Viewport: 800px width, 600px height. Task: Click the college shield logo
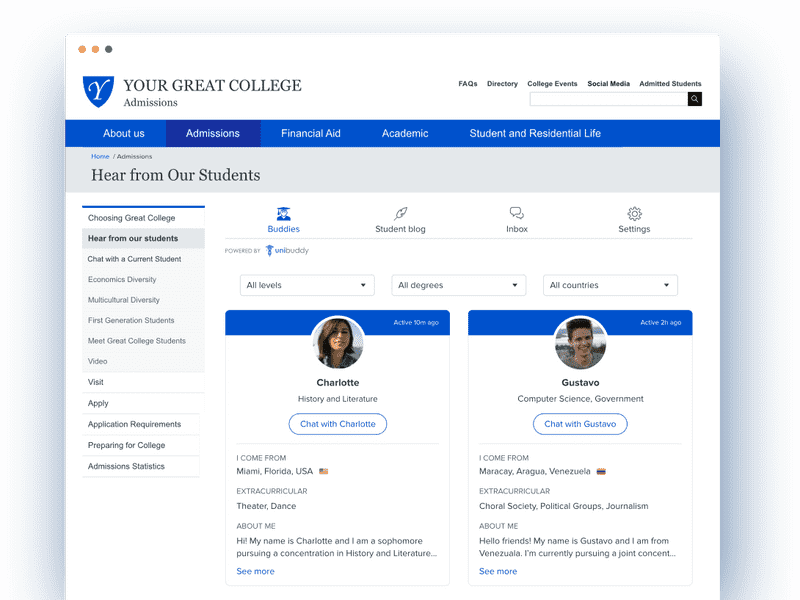coord(98,91)
